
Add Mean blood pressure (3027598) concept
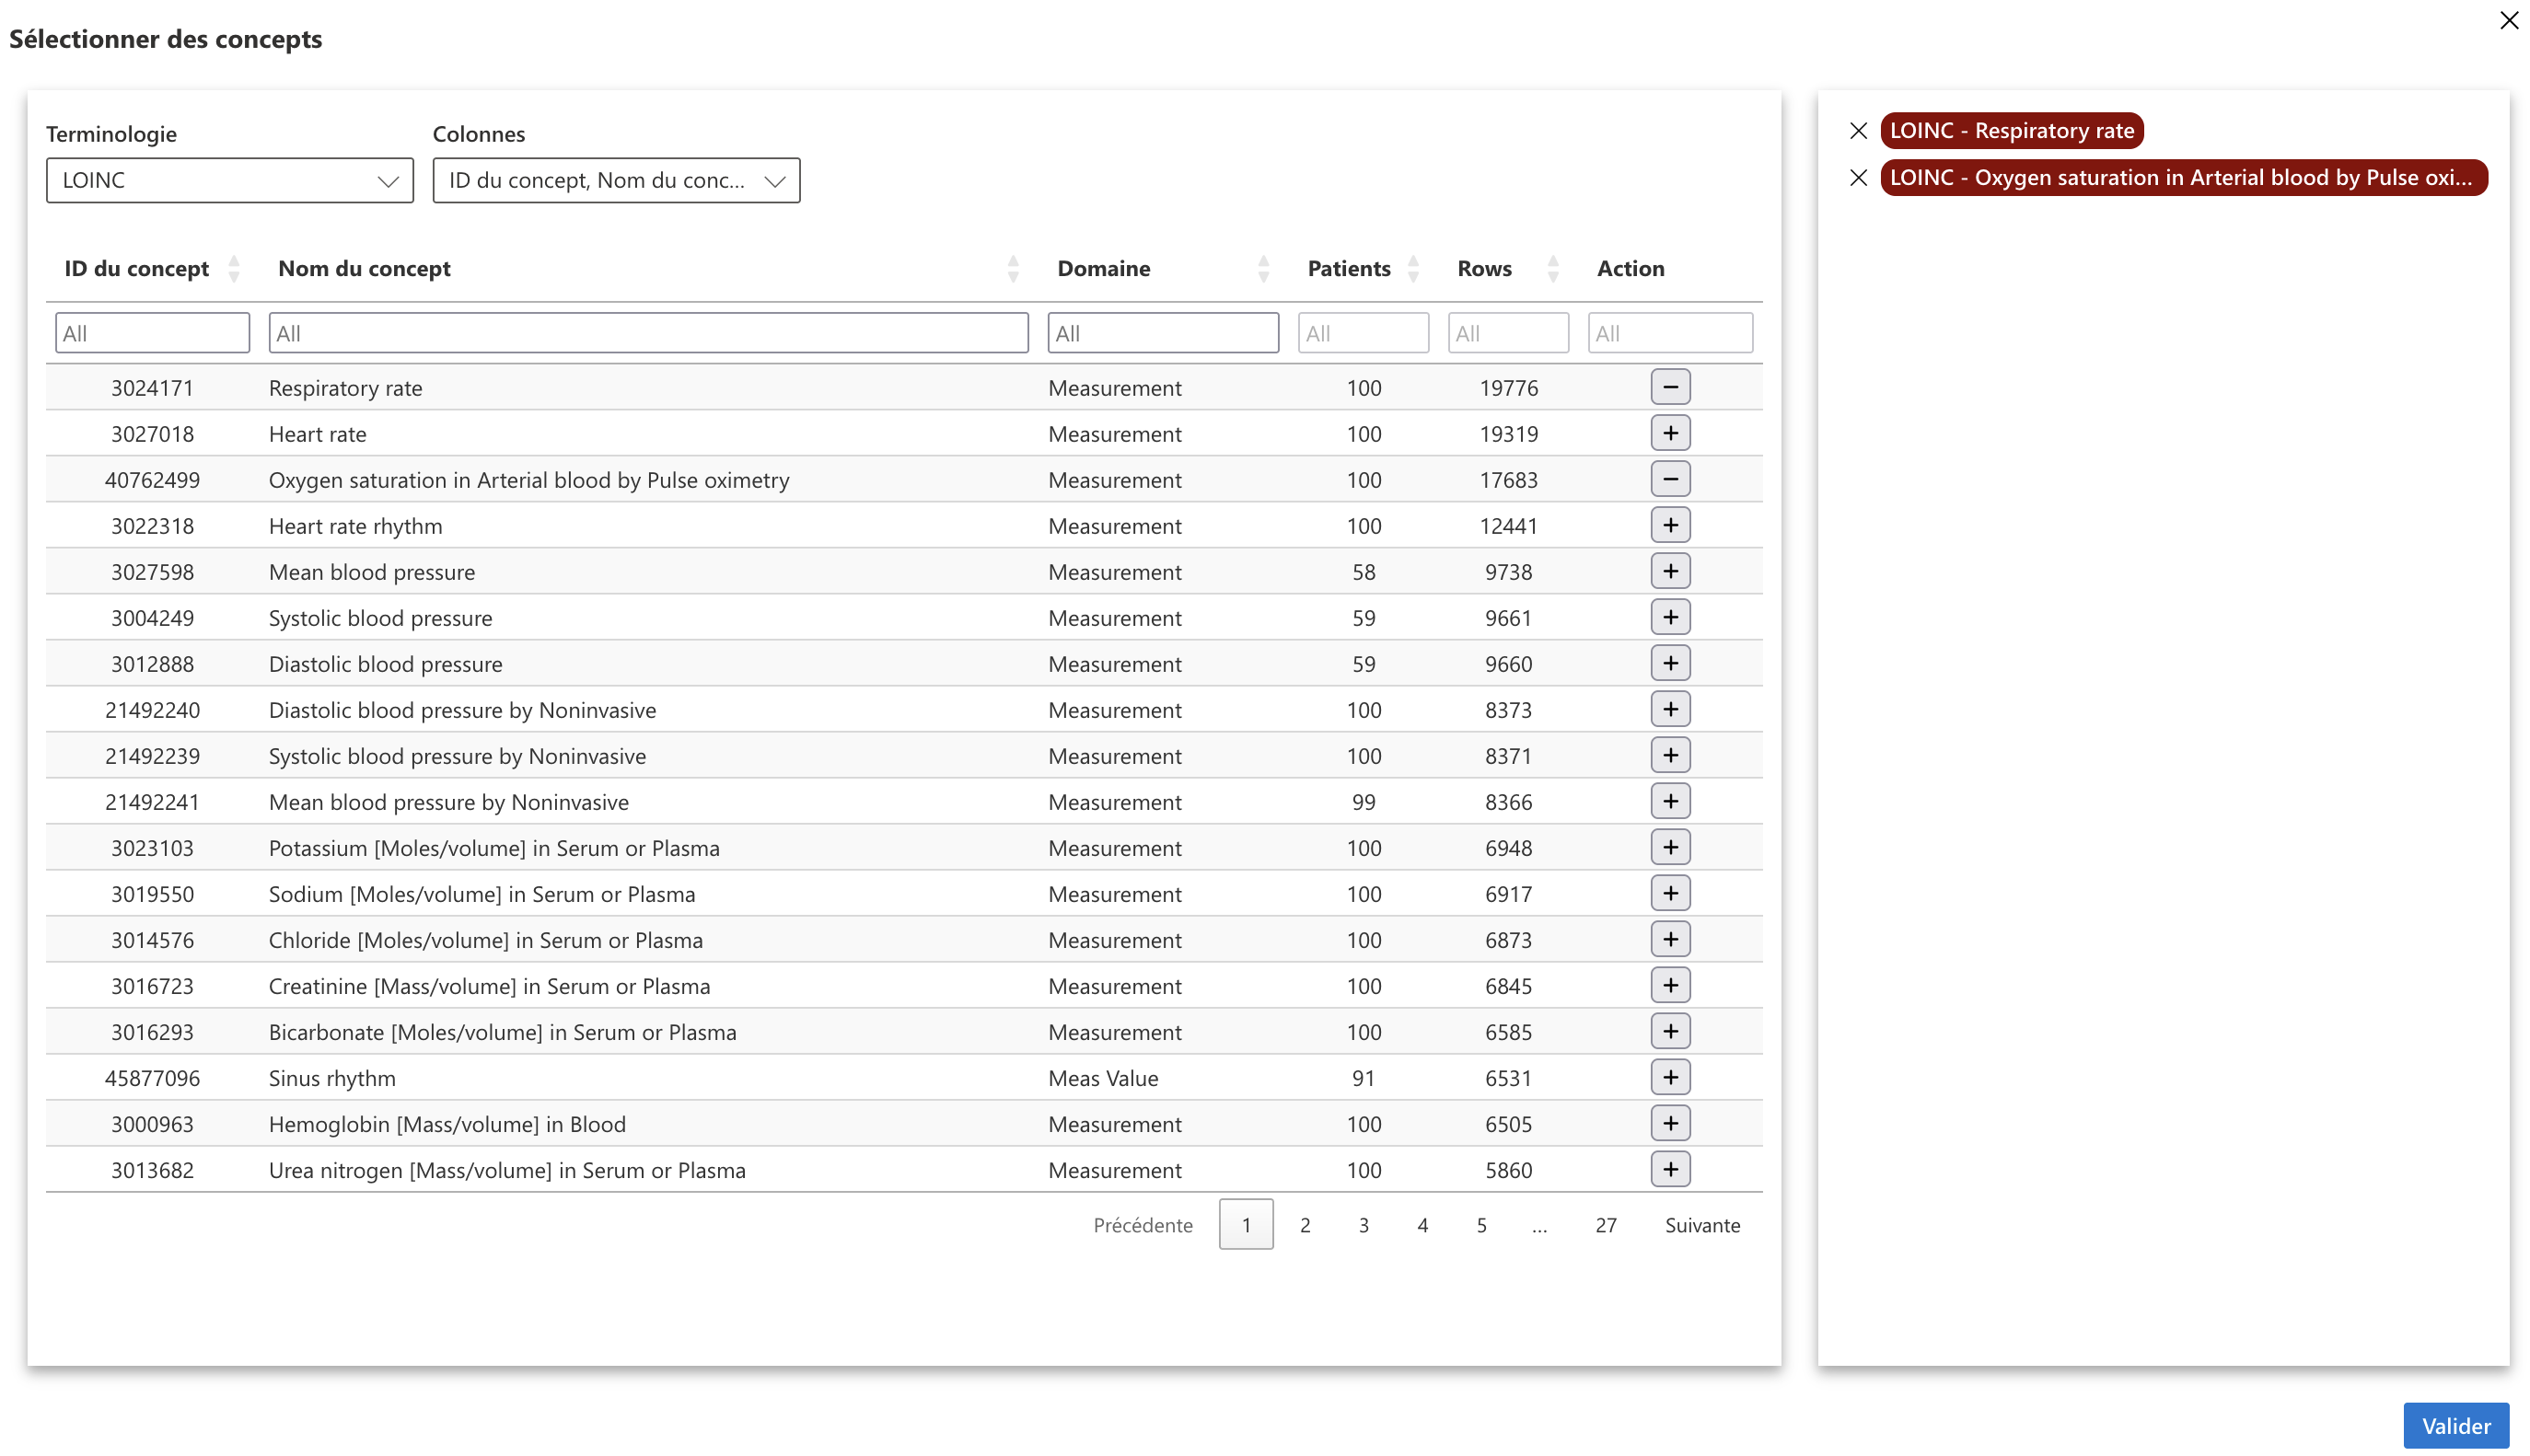1670,571
